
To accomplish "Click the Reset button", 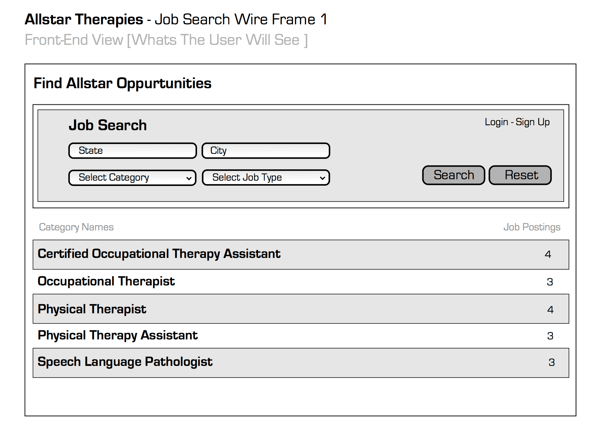I will pos(520,175).
